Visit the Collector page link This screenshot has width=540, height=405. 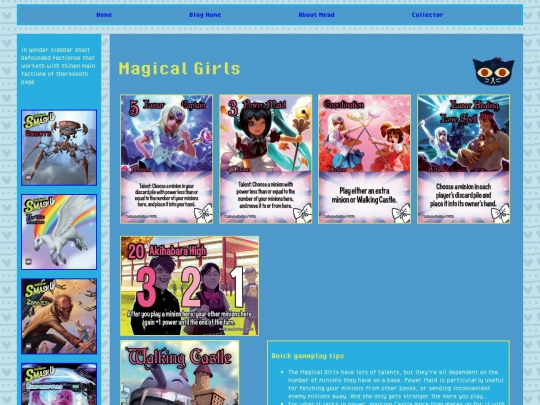point(427,15)
